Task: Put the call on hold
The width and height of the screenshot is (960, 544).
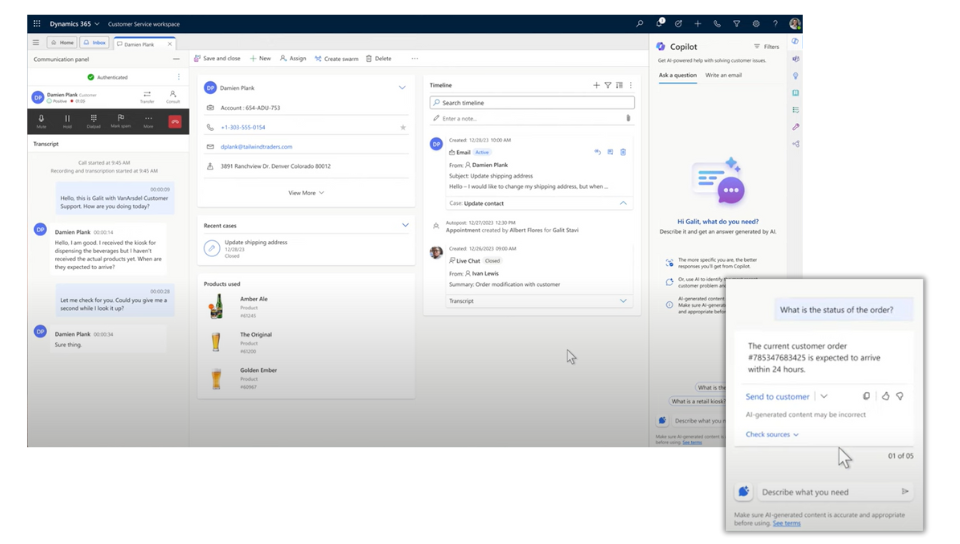Action: 67,120
